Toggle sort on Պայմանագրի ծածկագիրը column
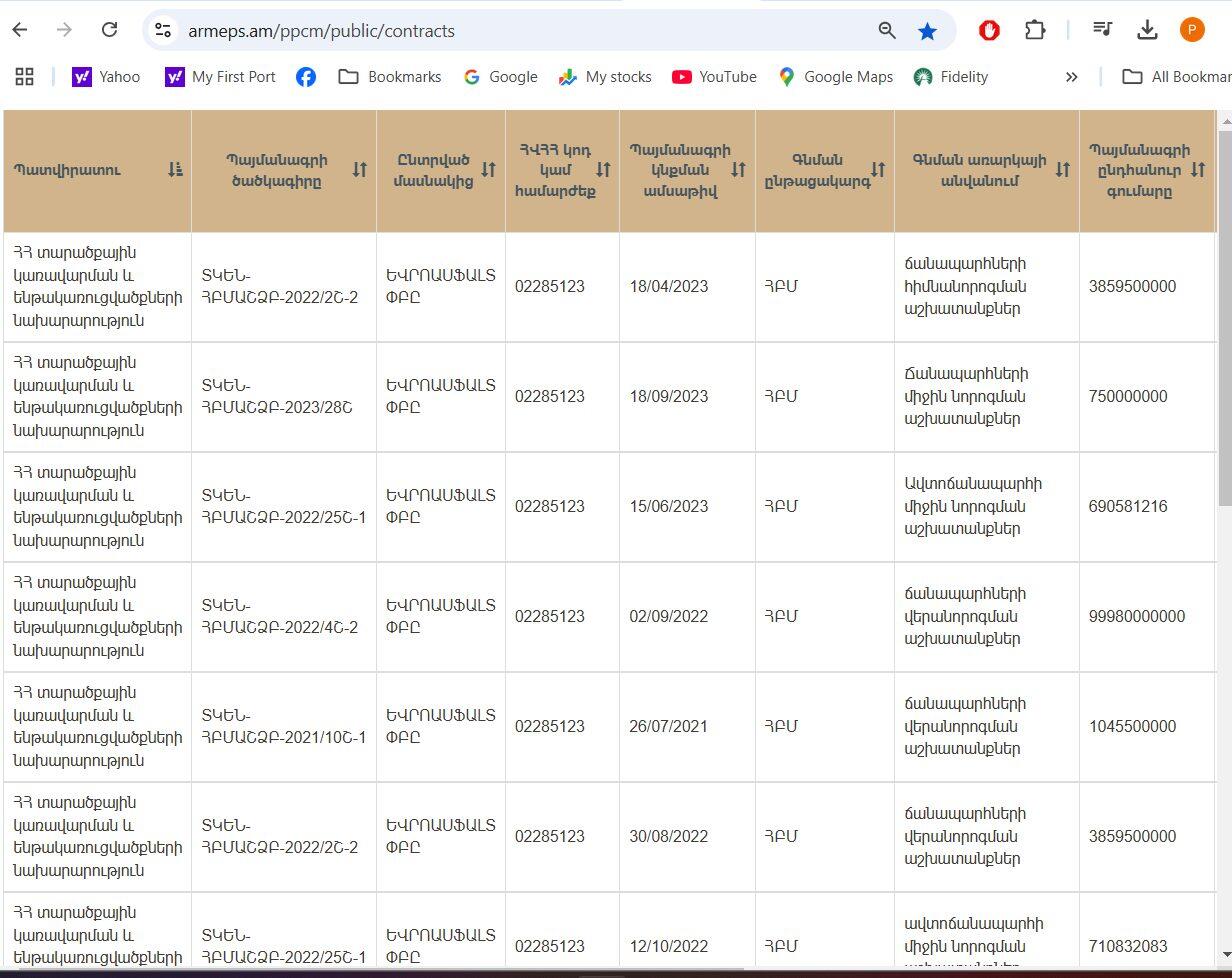Screen dimensions: 1232x978 [x=360, y=170]
